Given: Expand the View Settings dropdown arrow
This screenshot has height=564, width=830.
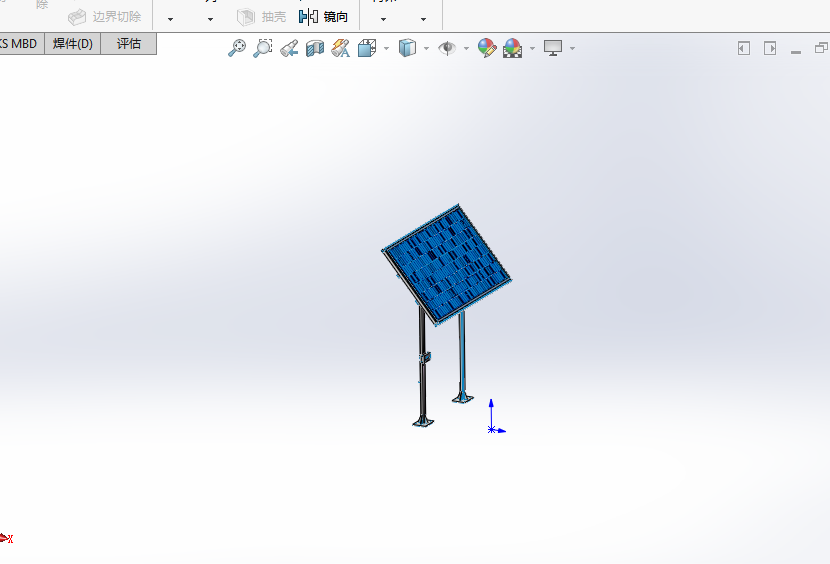Looking at the screenshot, I should point(572,48).
